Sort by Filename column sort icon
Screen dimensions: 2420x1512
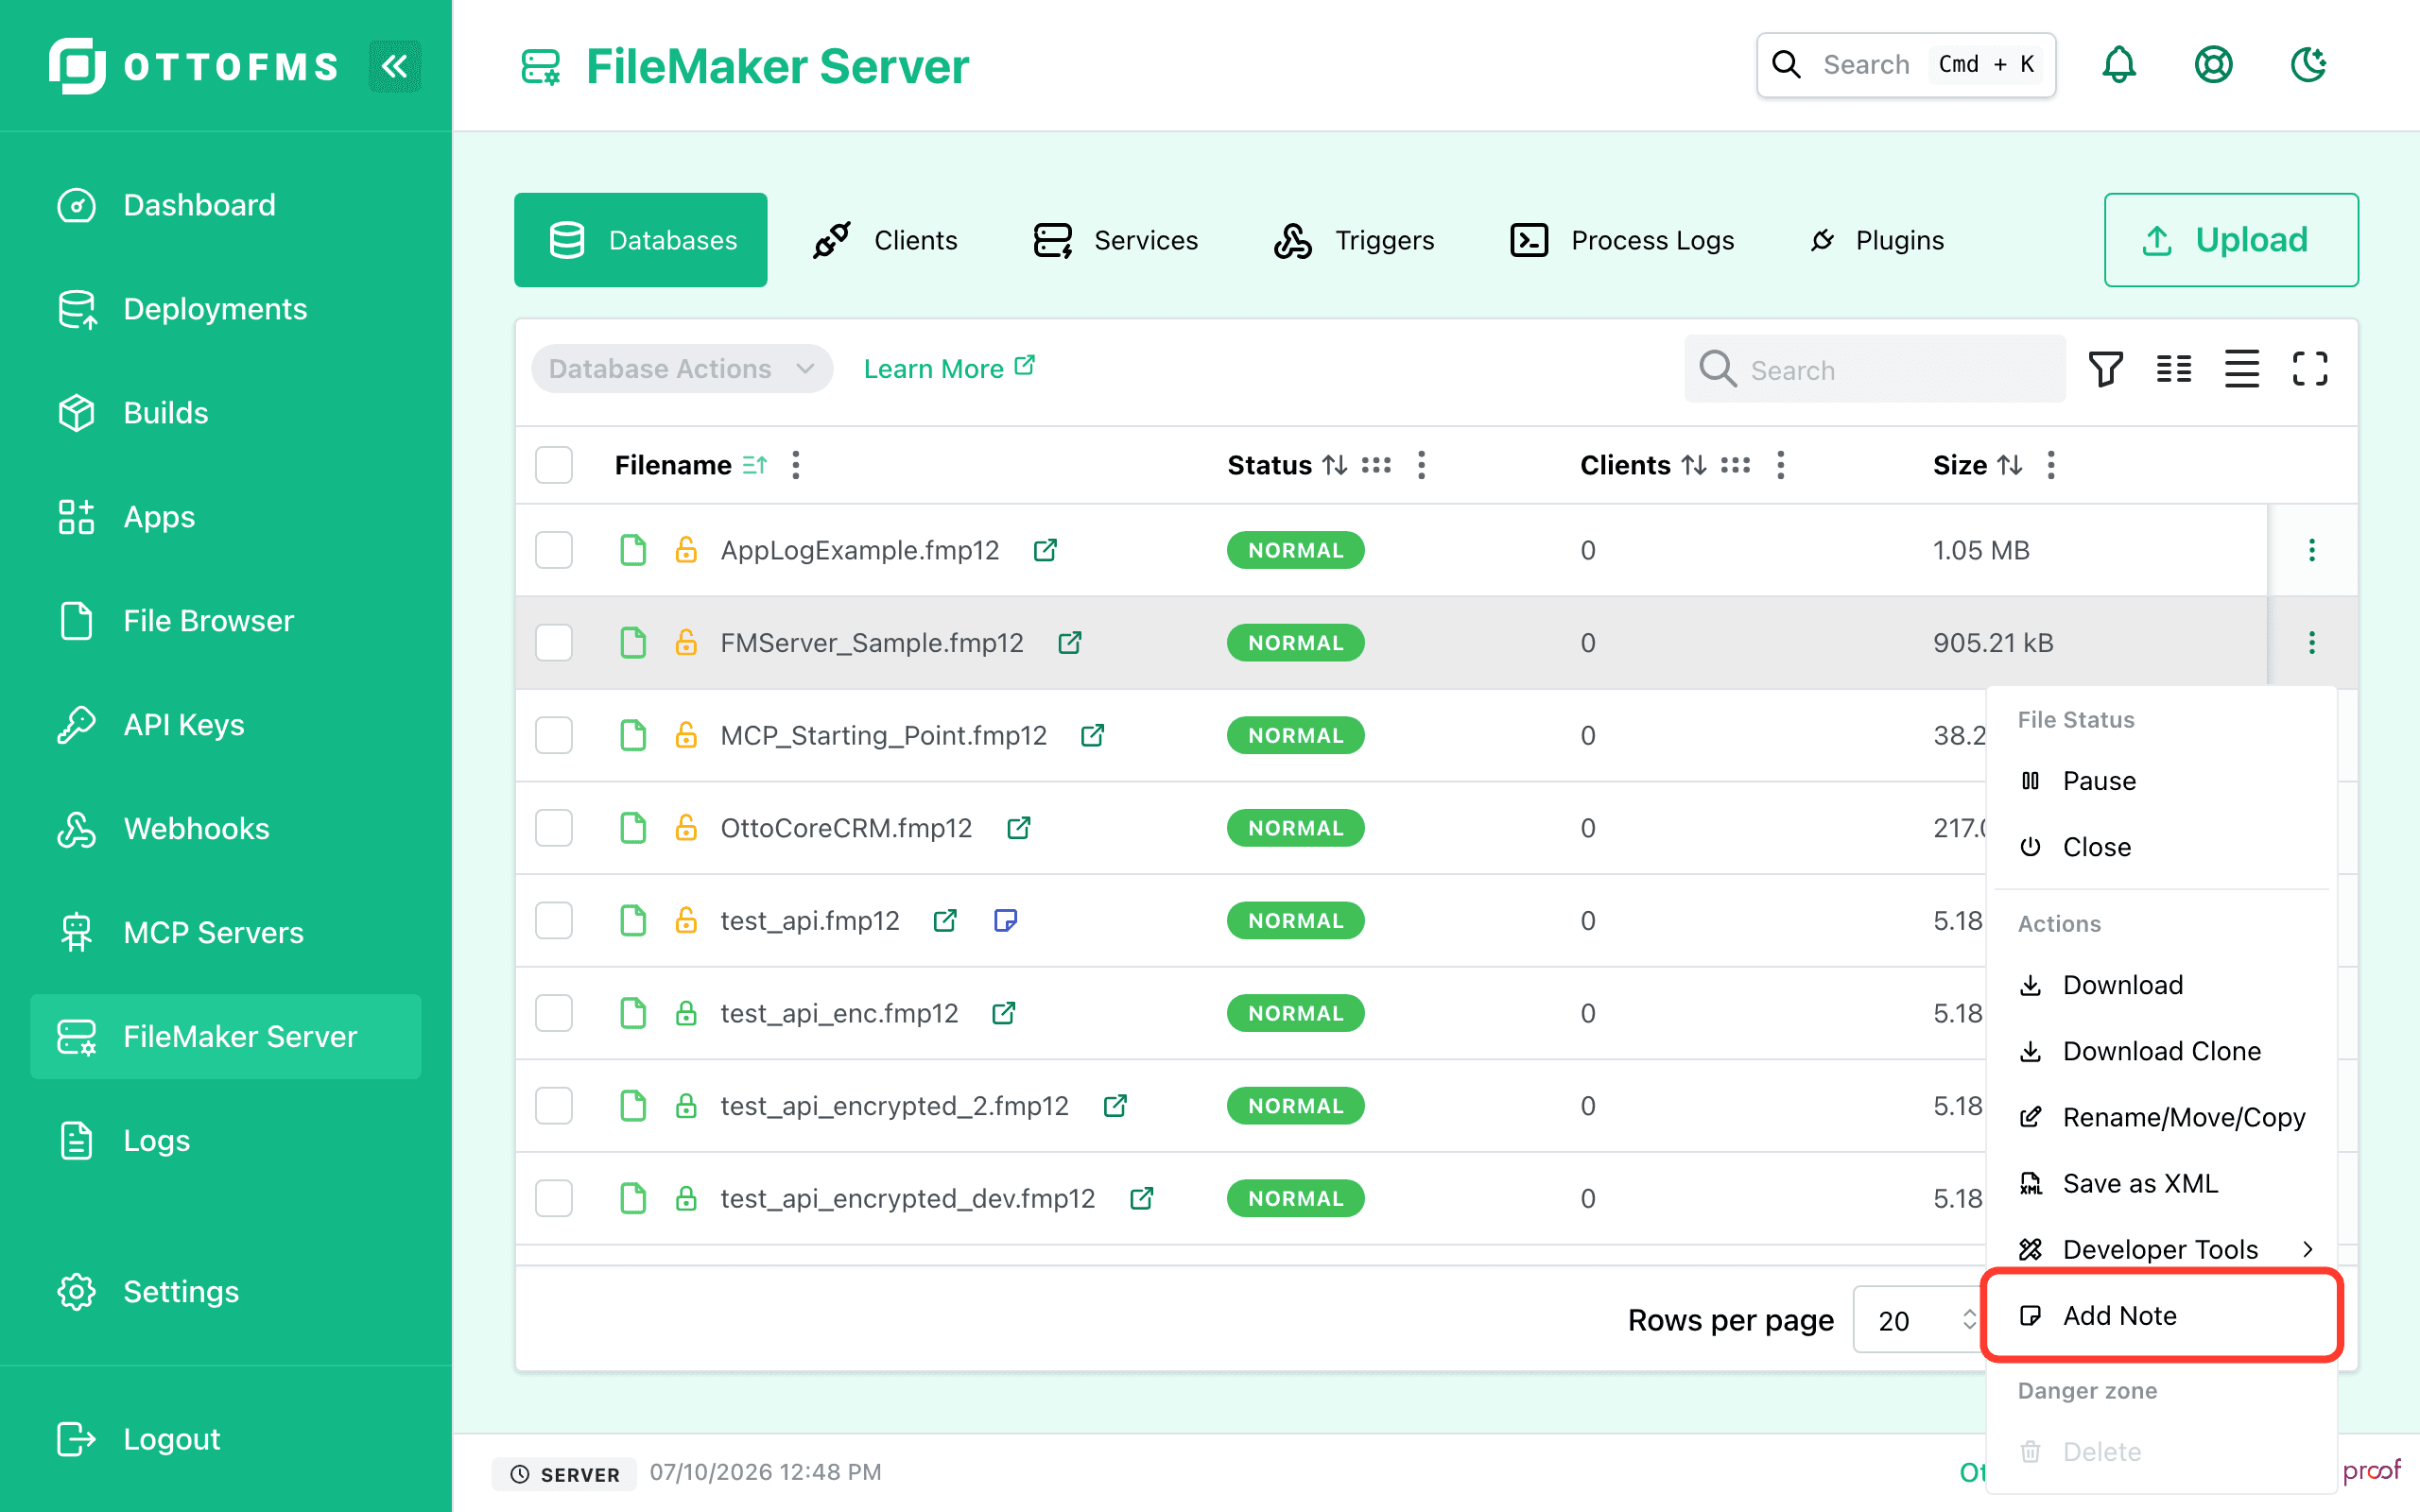[x=755, y=465]
